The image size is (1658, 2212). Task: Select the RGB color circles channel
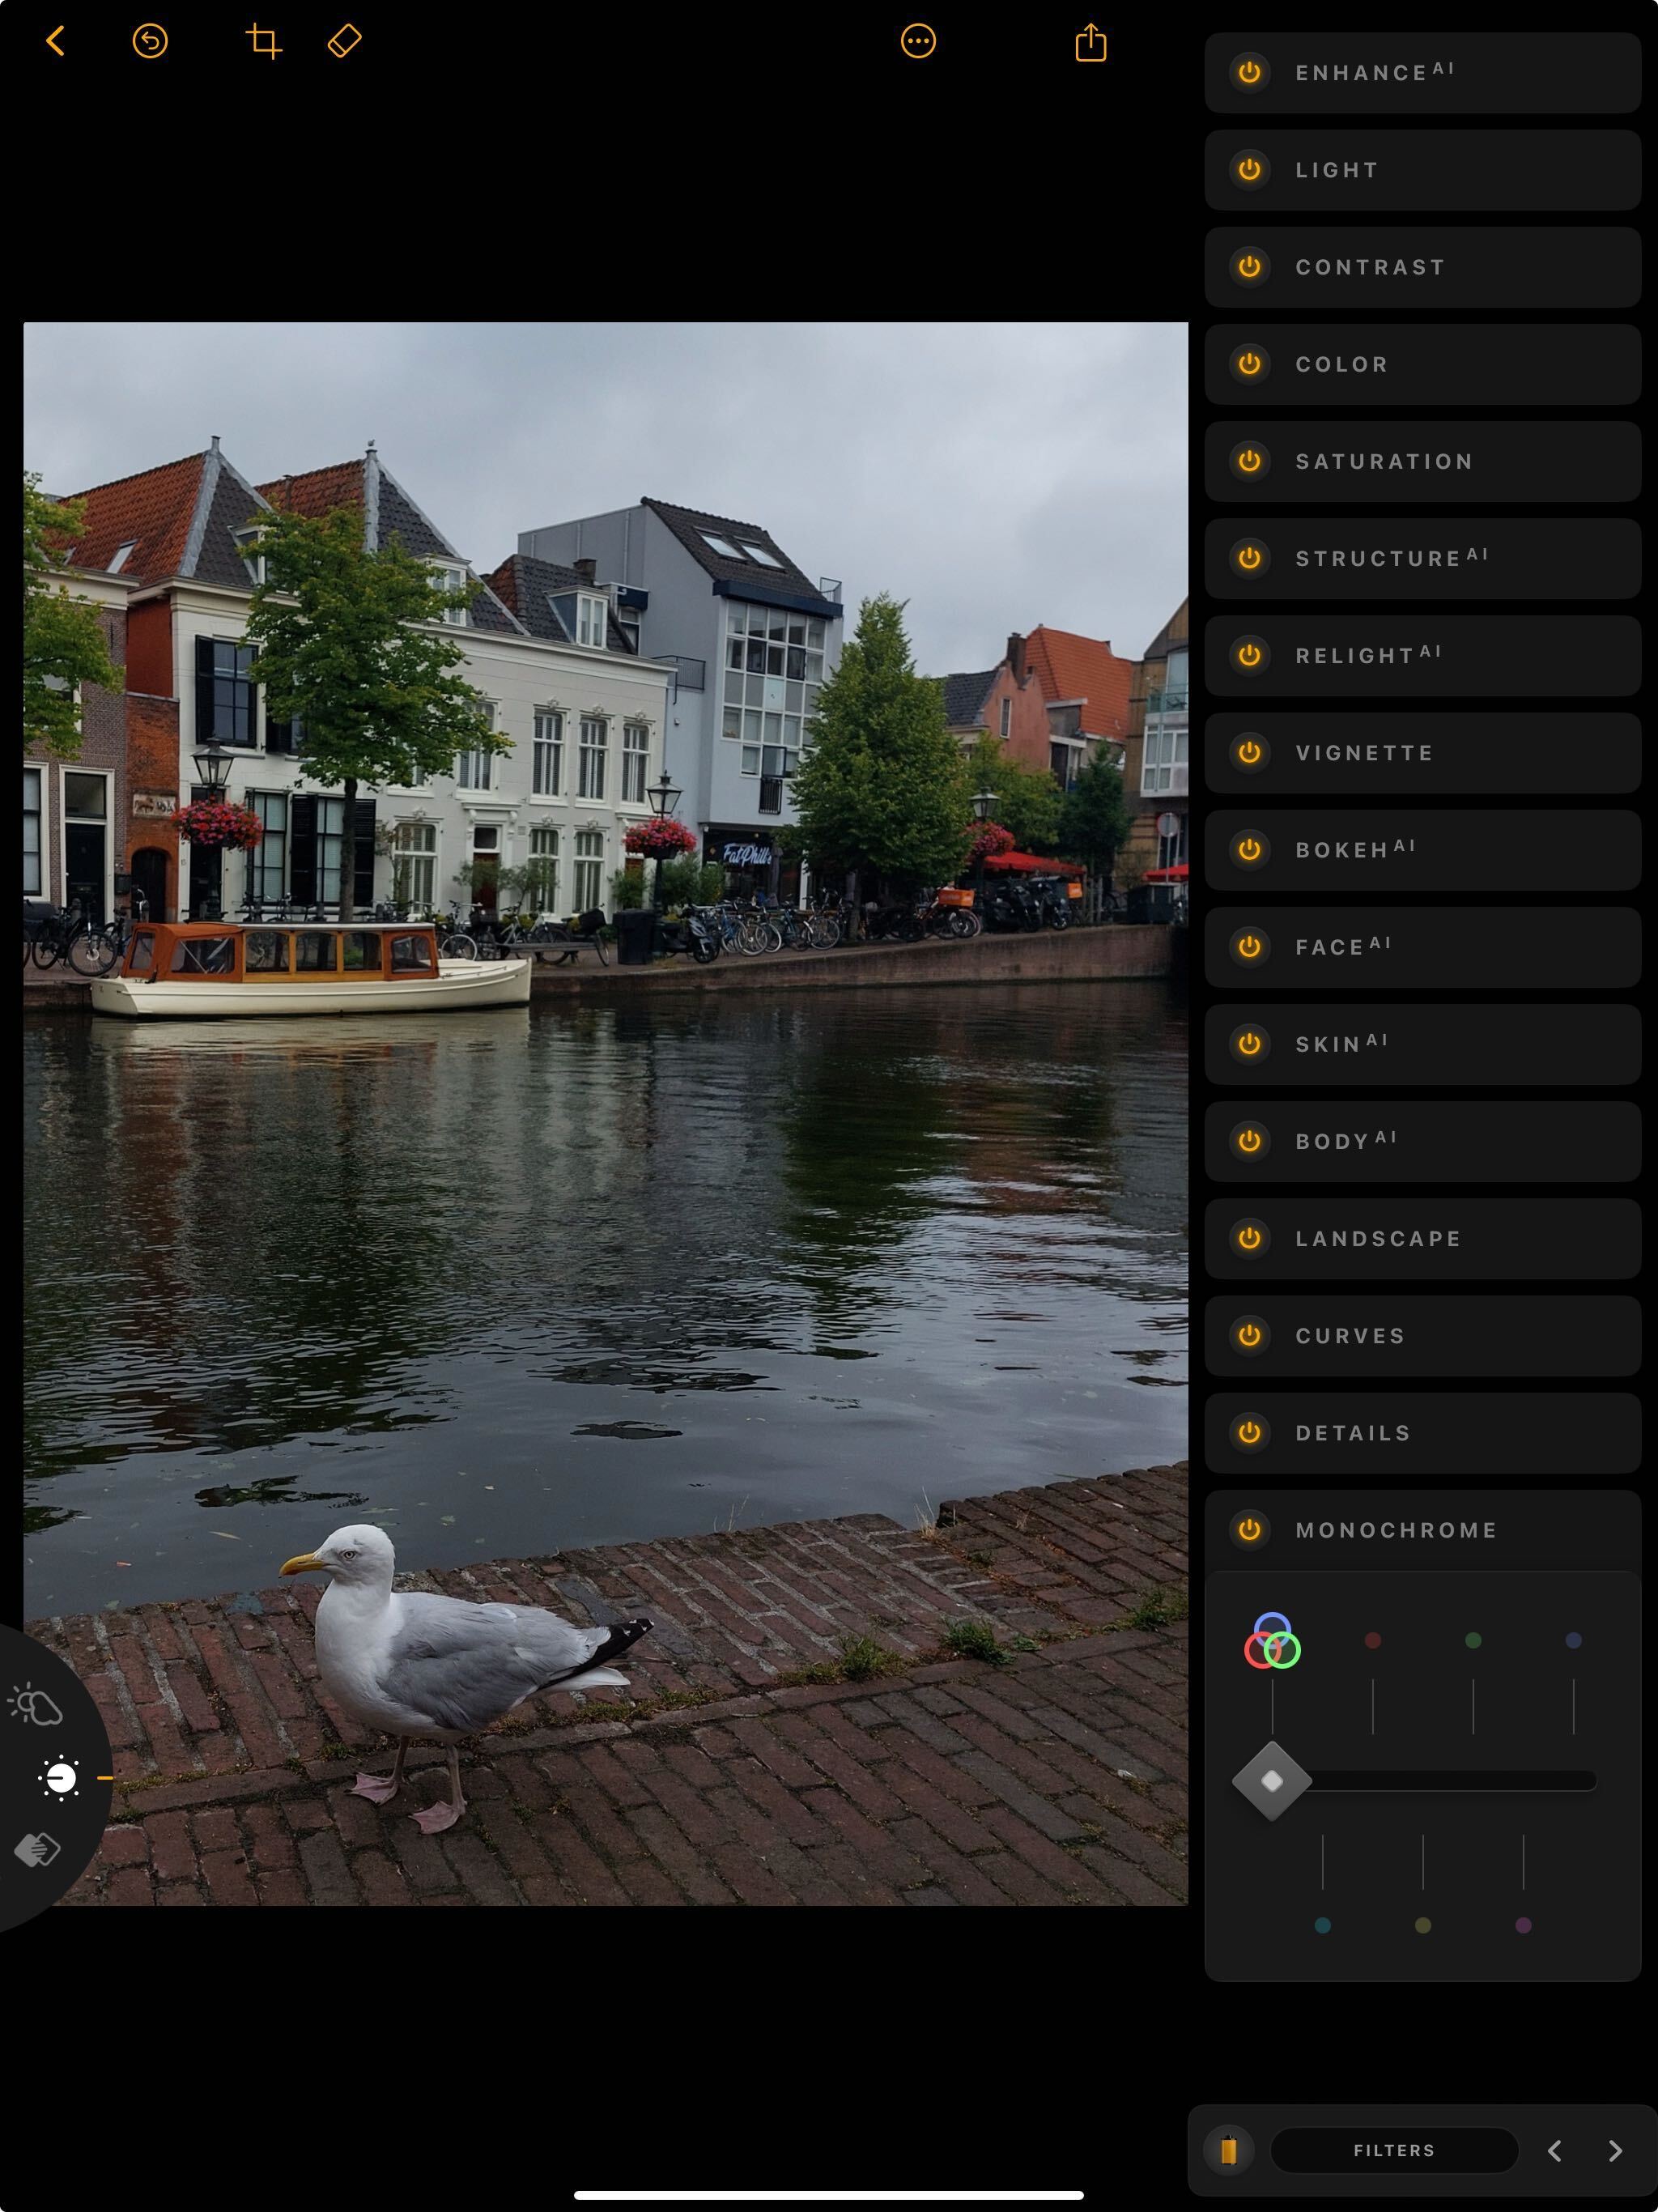click(1272, 1642)
